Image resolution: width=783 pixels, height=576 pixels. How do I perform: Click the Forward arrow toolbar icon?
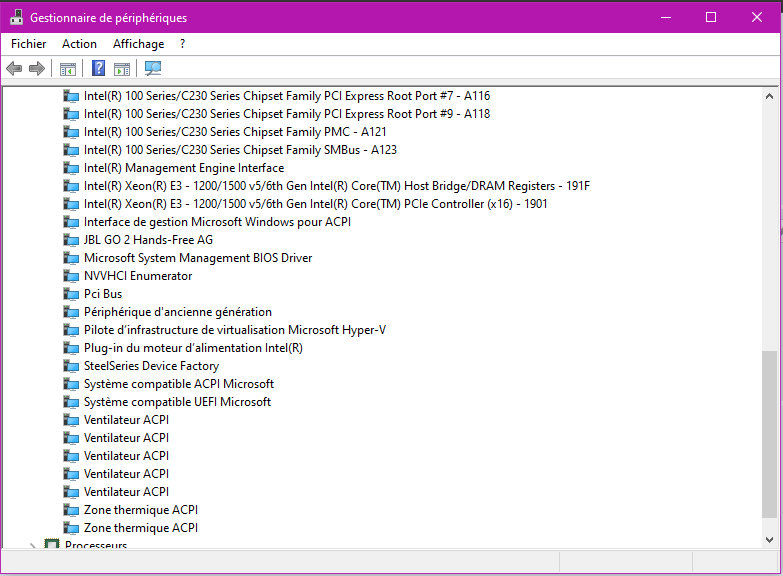click(37, 68)
